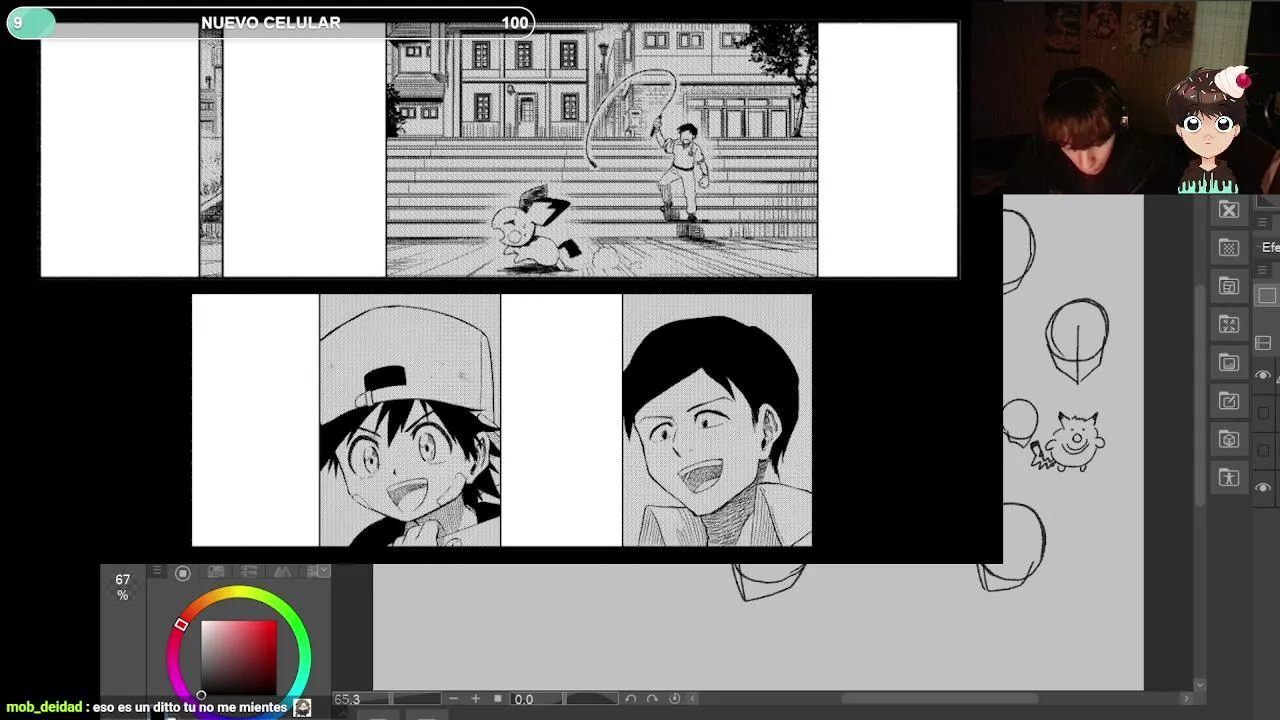Show the second hidden layer checkbox
This screenshot has width=1280, height=720.
pos(1264,451)
